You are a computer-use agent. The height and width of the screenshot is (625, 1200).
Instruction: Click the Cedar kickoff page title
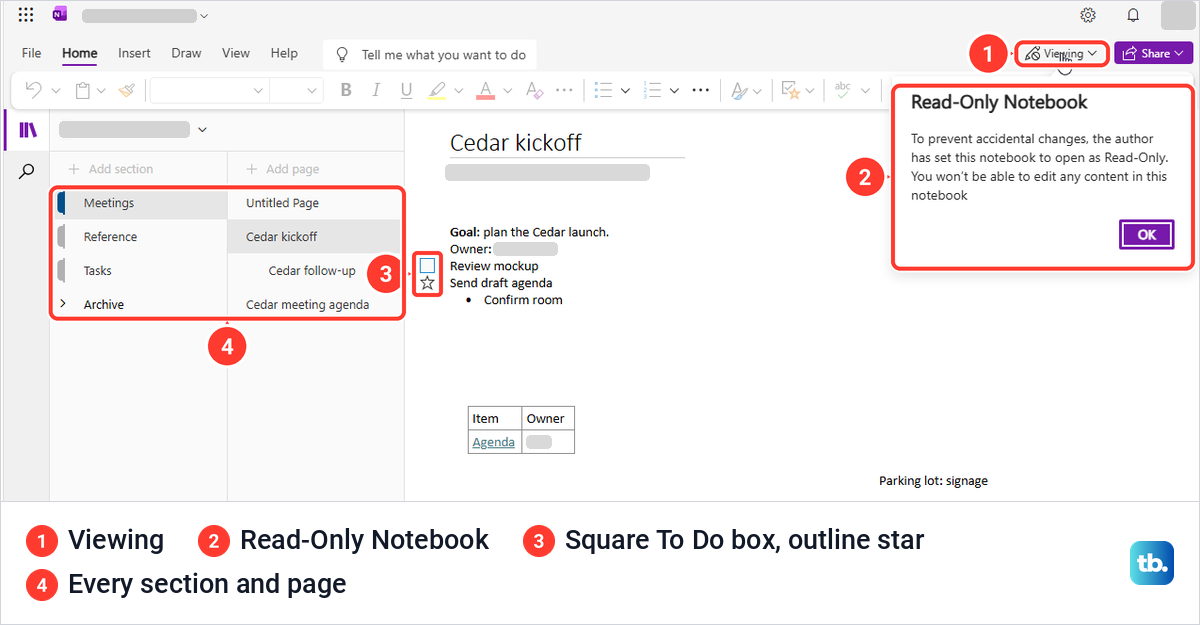pos(515,142)
